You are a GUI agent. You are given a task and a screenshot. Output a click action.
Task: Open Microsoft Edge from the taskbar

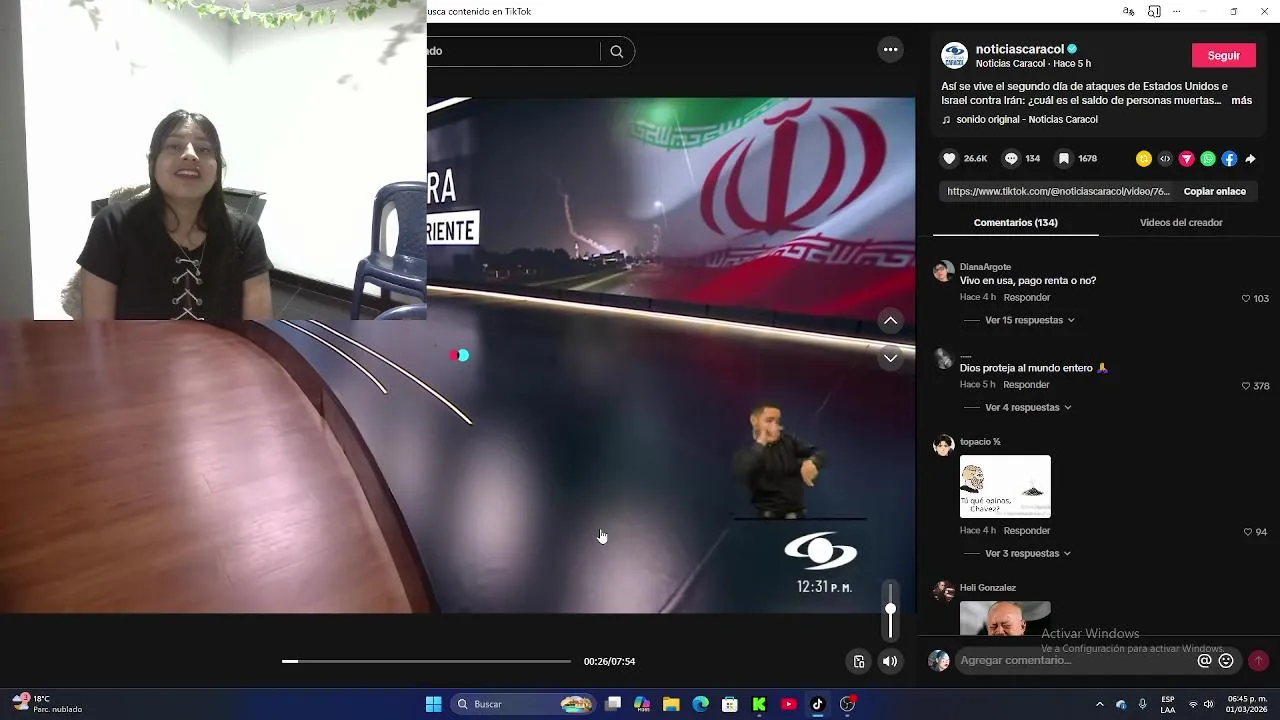tap(700, 704)
